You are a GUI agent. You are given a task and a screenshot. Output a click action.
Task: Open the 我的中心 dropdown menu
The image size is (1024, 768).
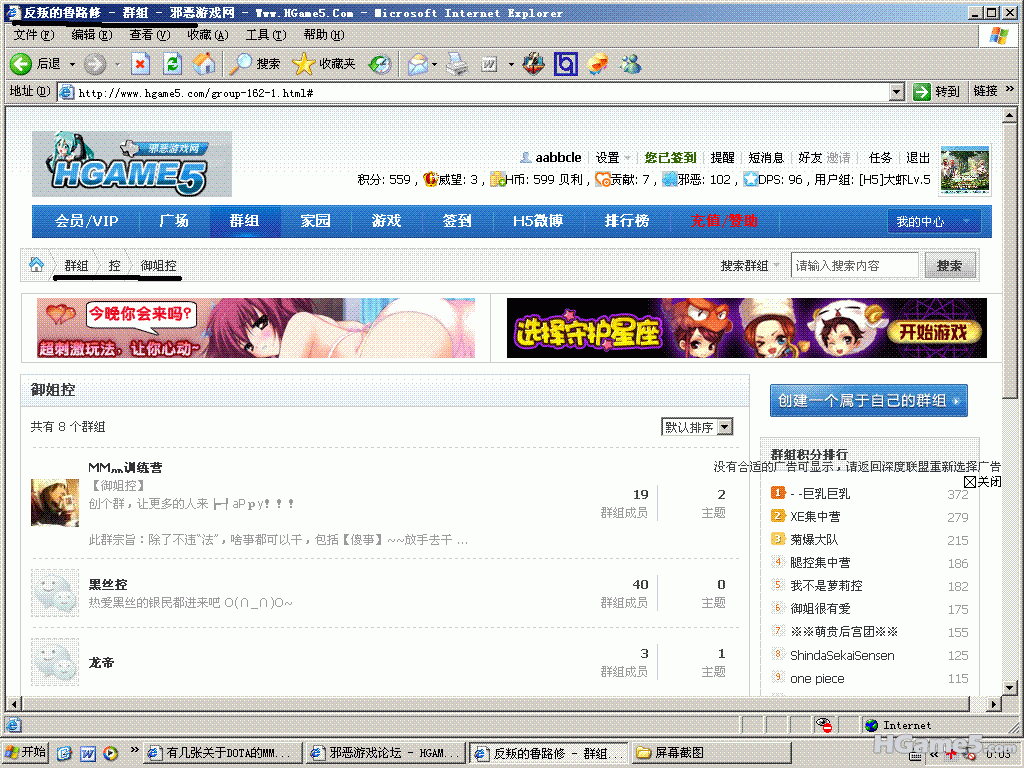point(933,221)
